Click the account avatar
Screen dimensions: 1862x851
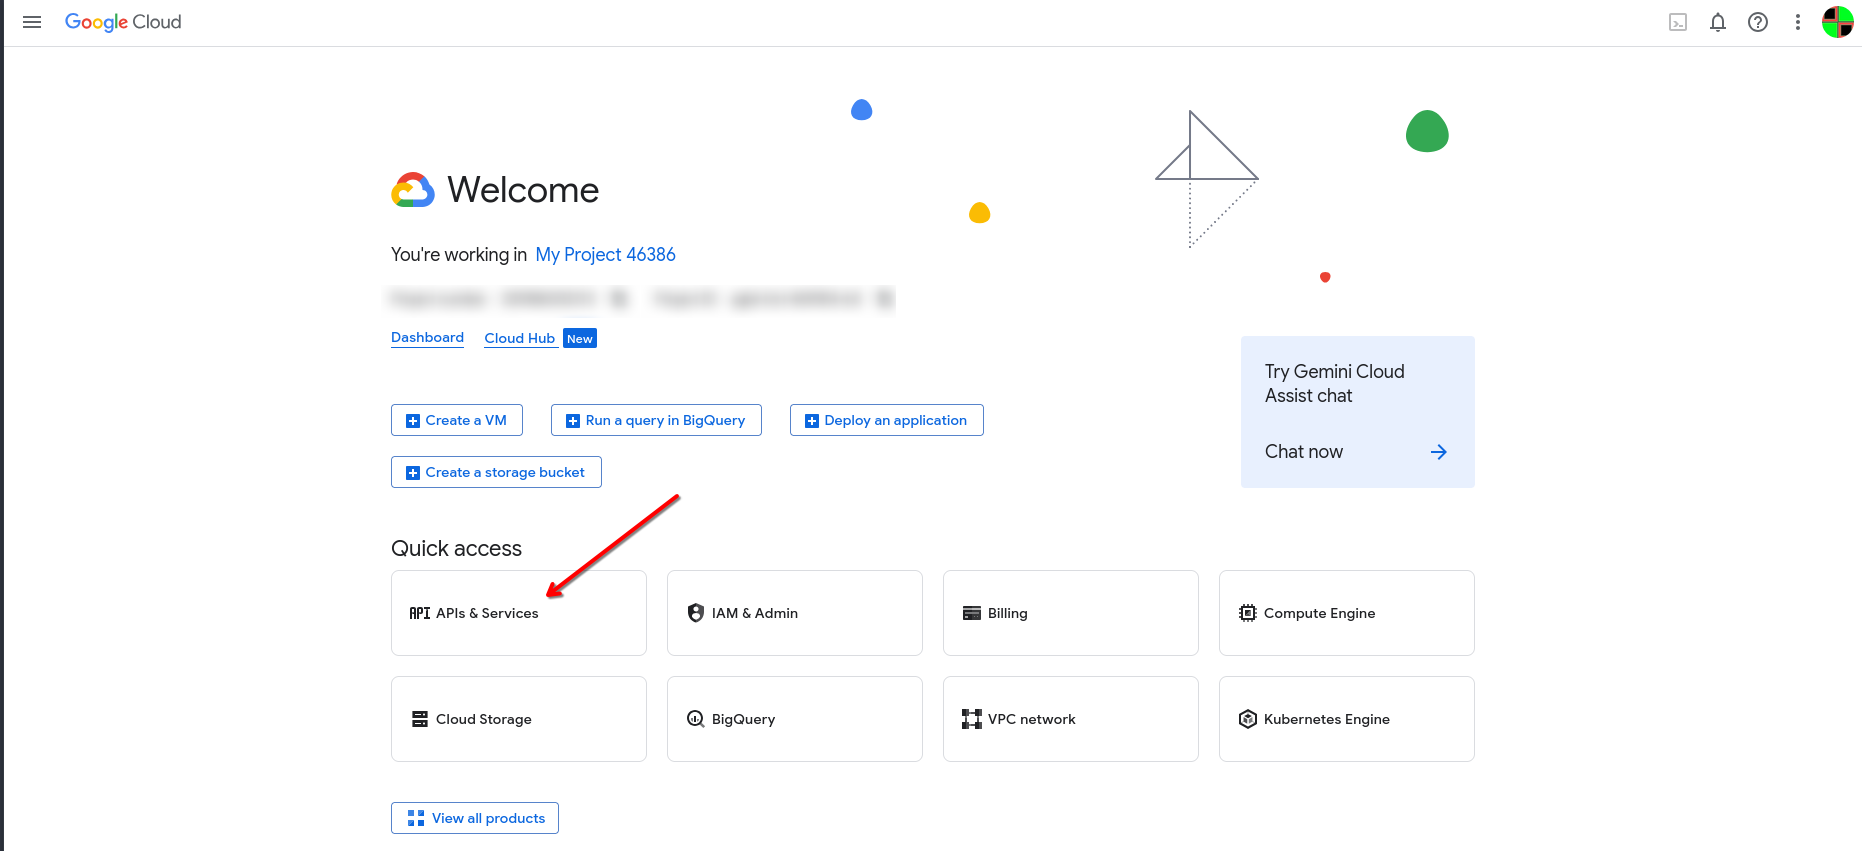click(x=1838, y=22)
